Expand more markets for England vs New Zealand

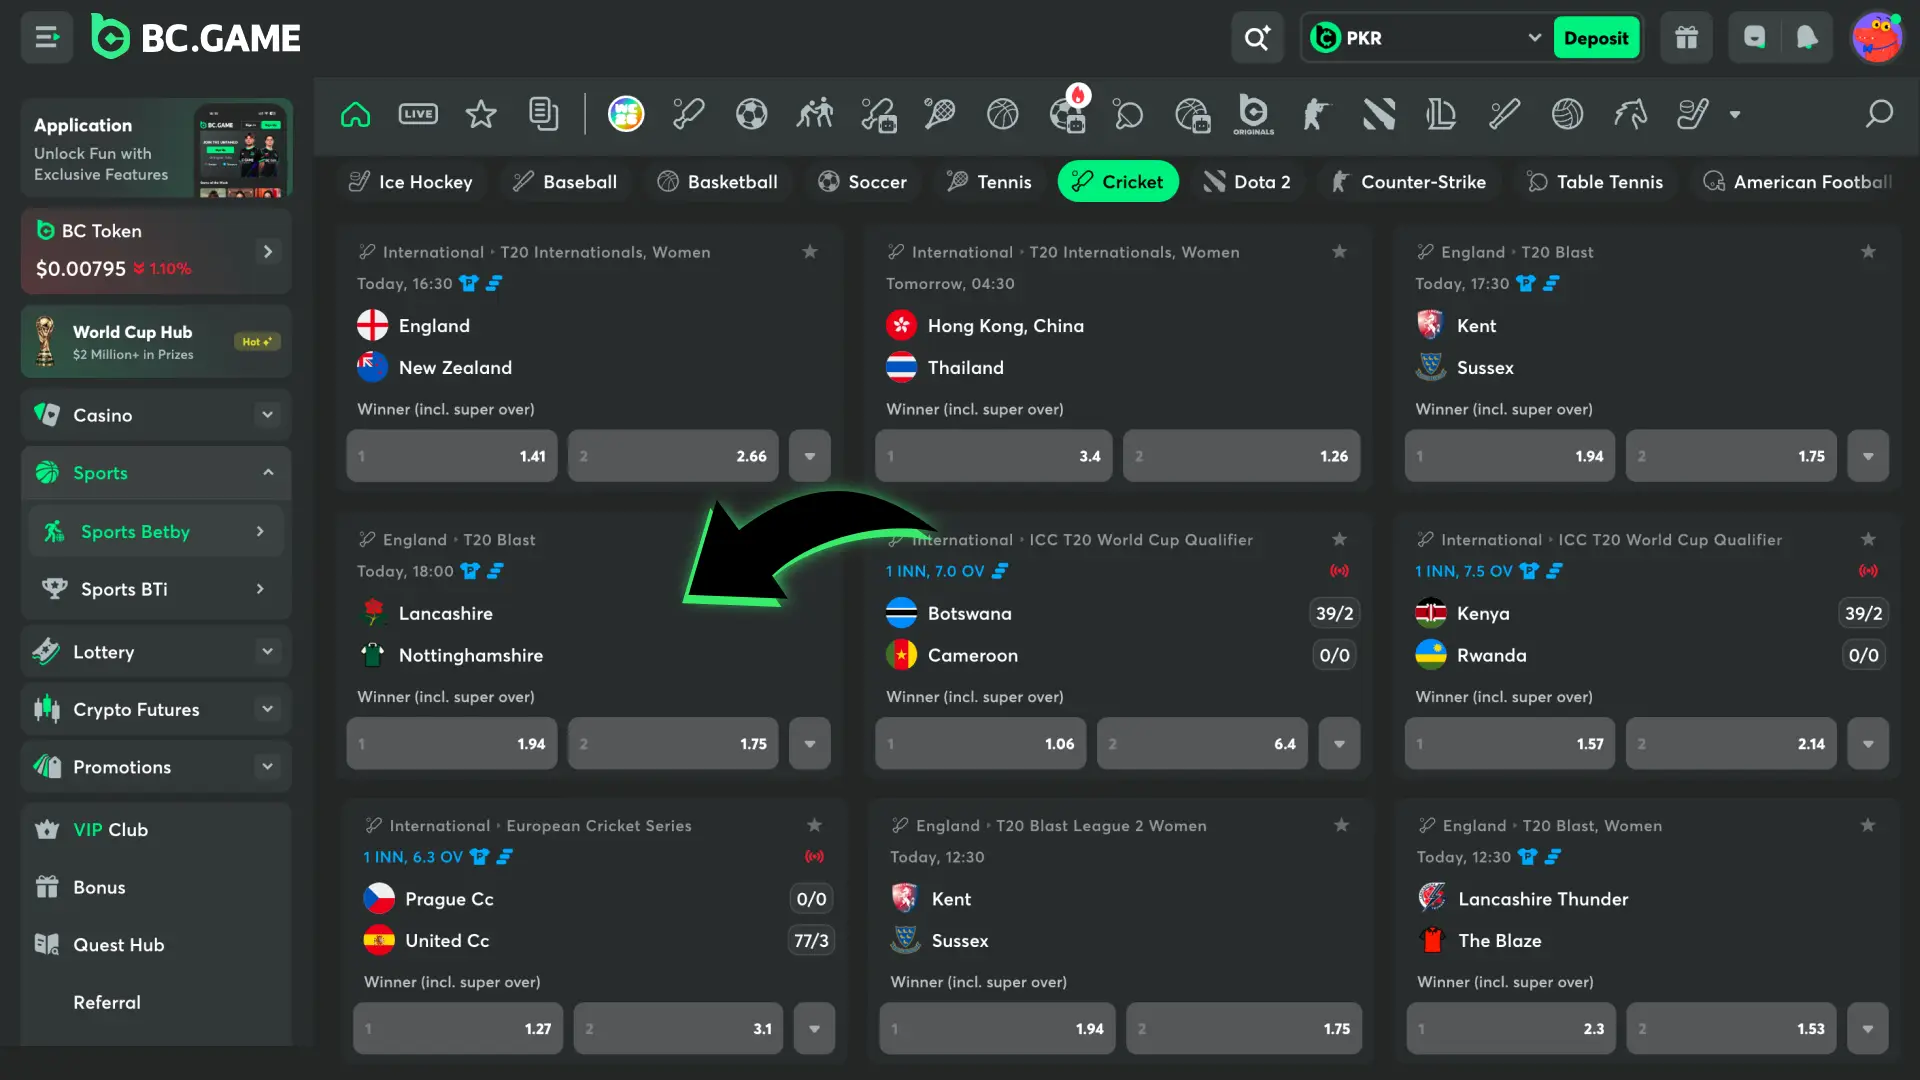point(810,456)
